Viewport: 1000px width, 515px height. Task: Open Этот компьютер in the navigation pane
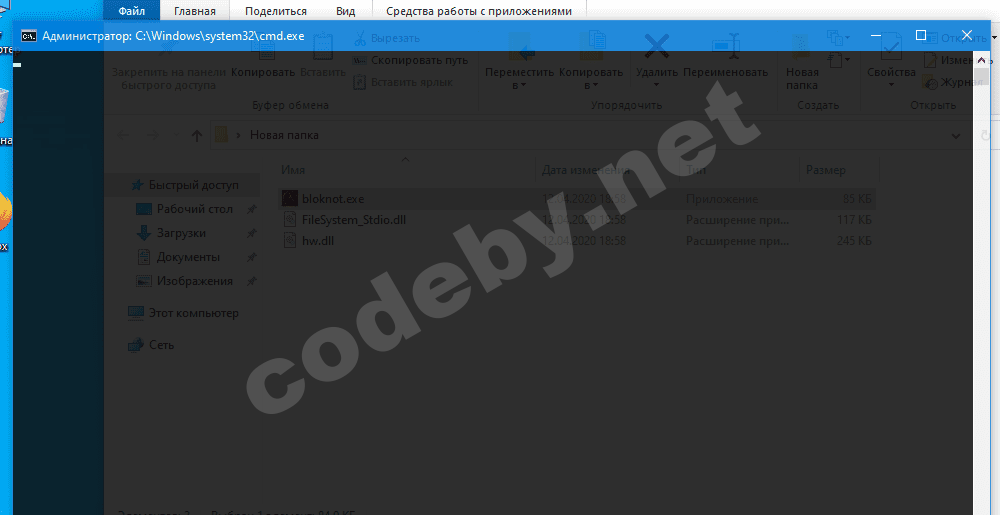pos(183,313)
